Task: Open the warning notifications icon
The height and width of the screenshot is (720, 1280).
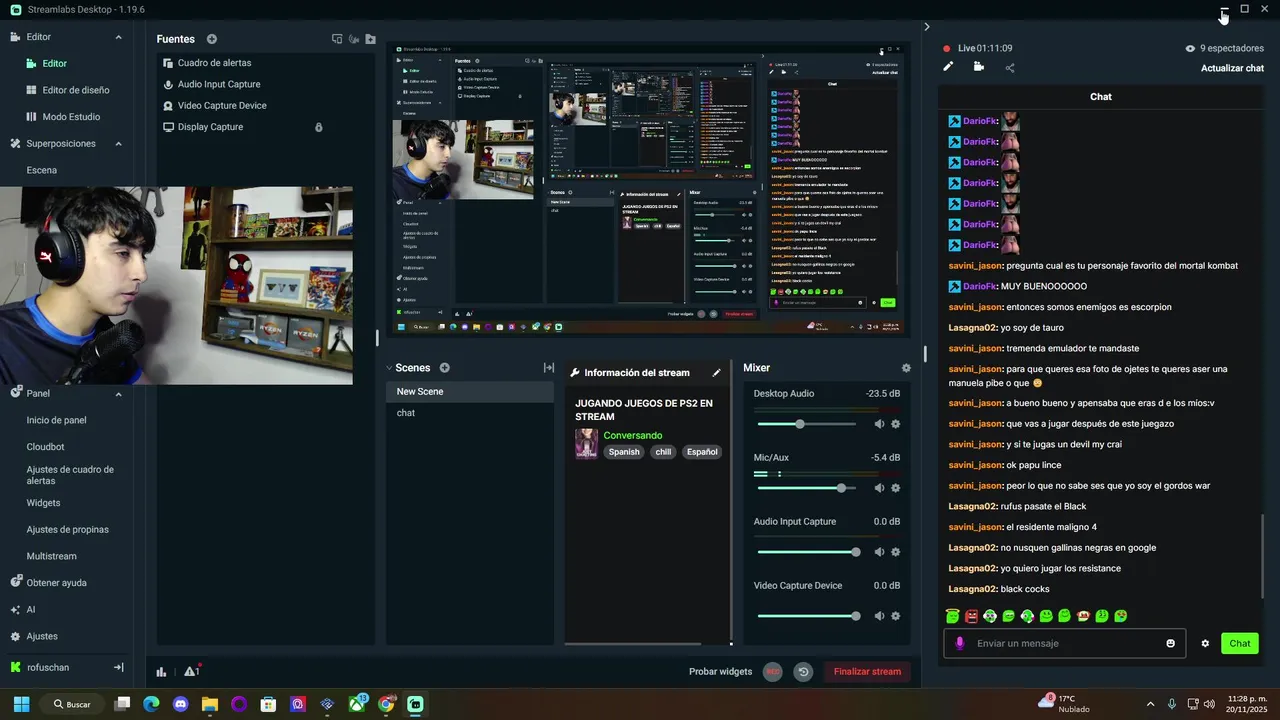Action: pos(191,671)
